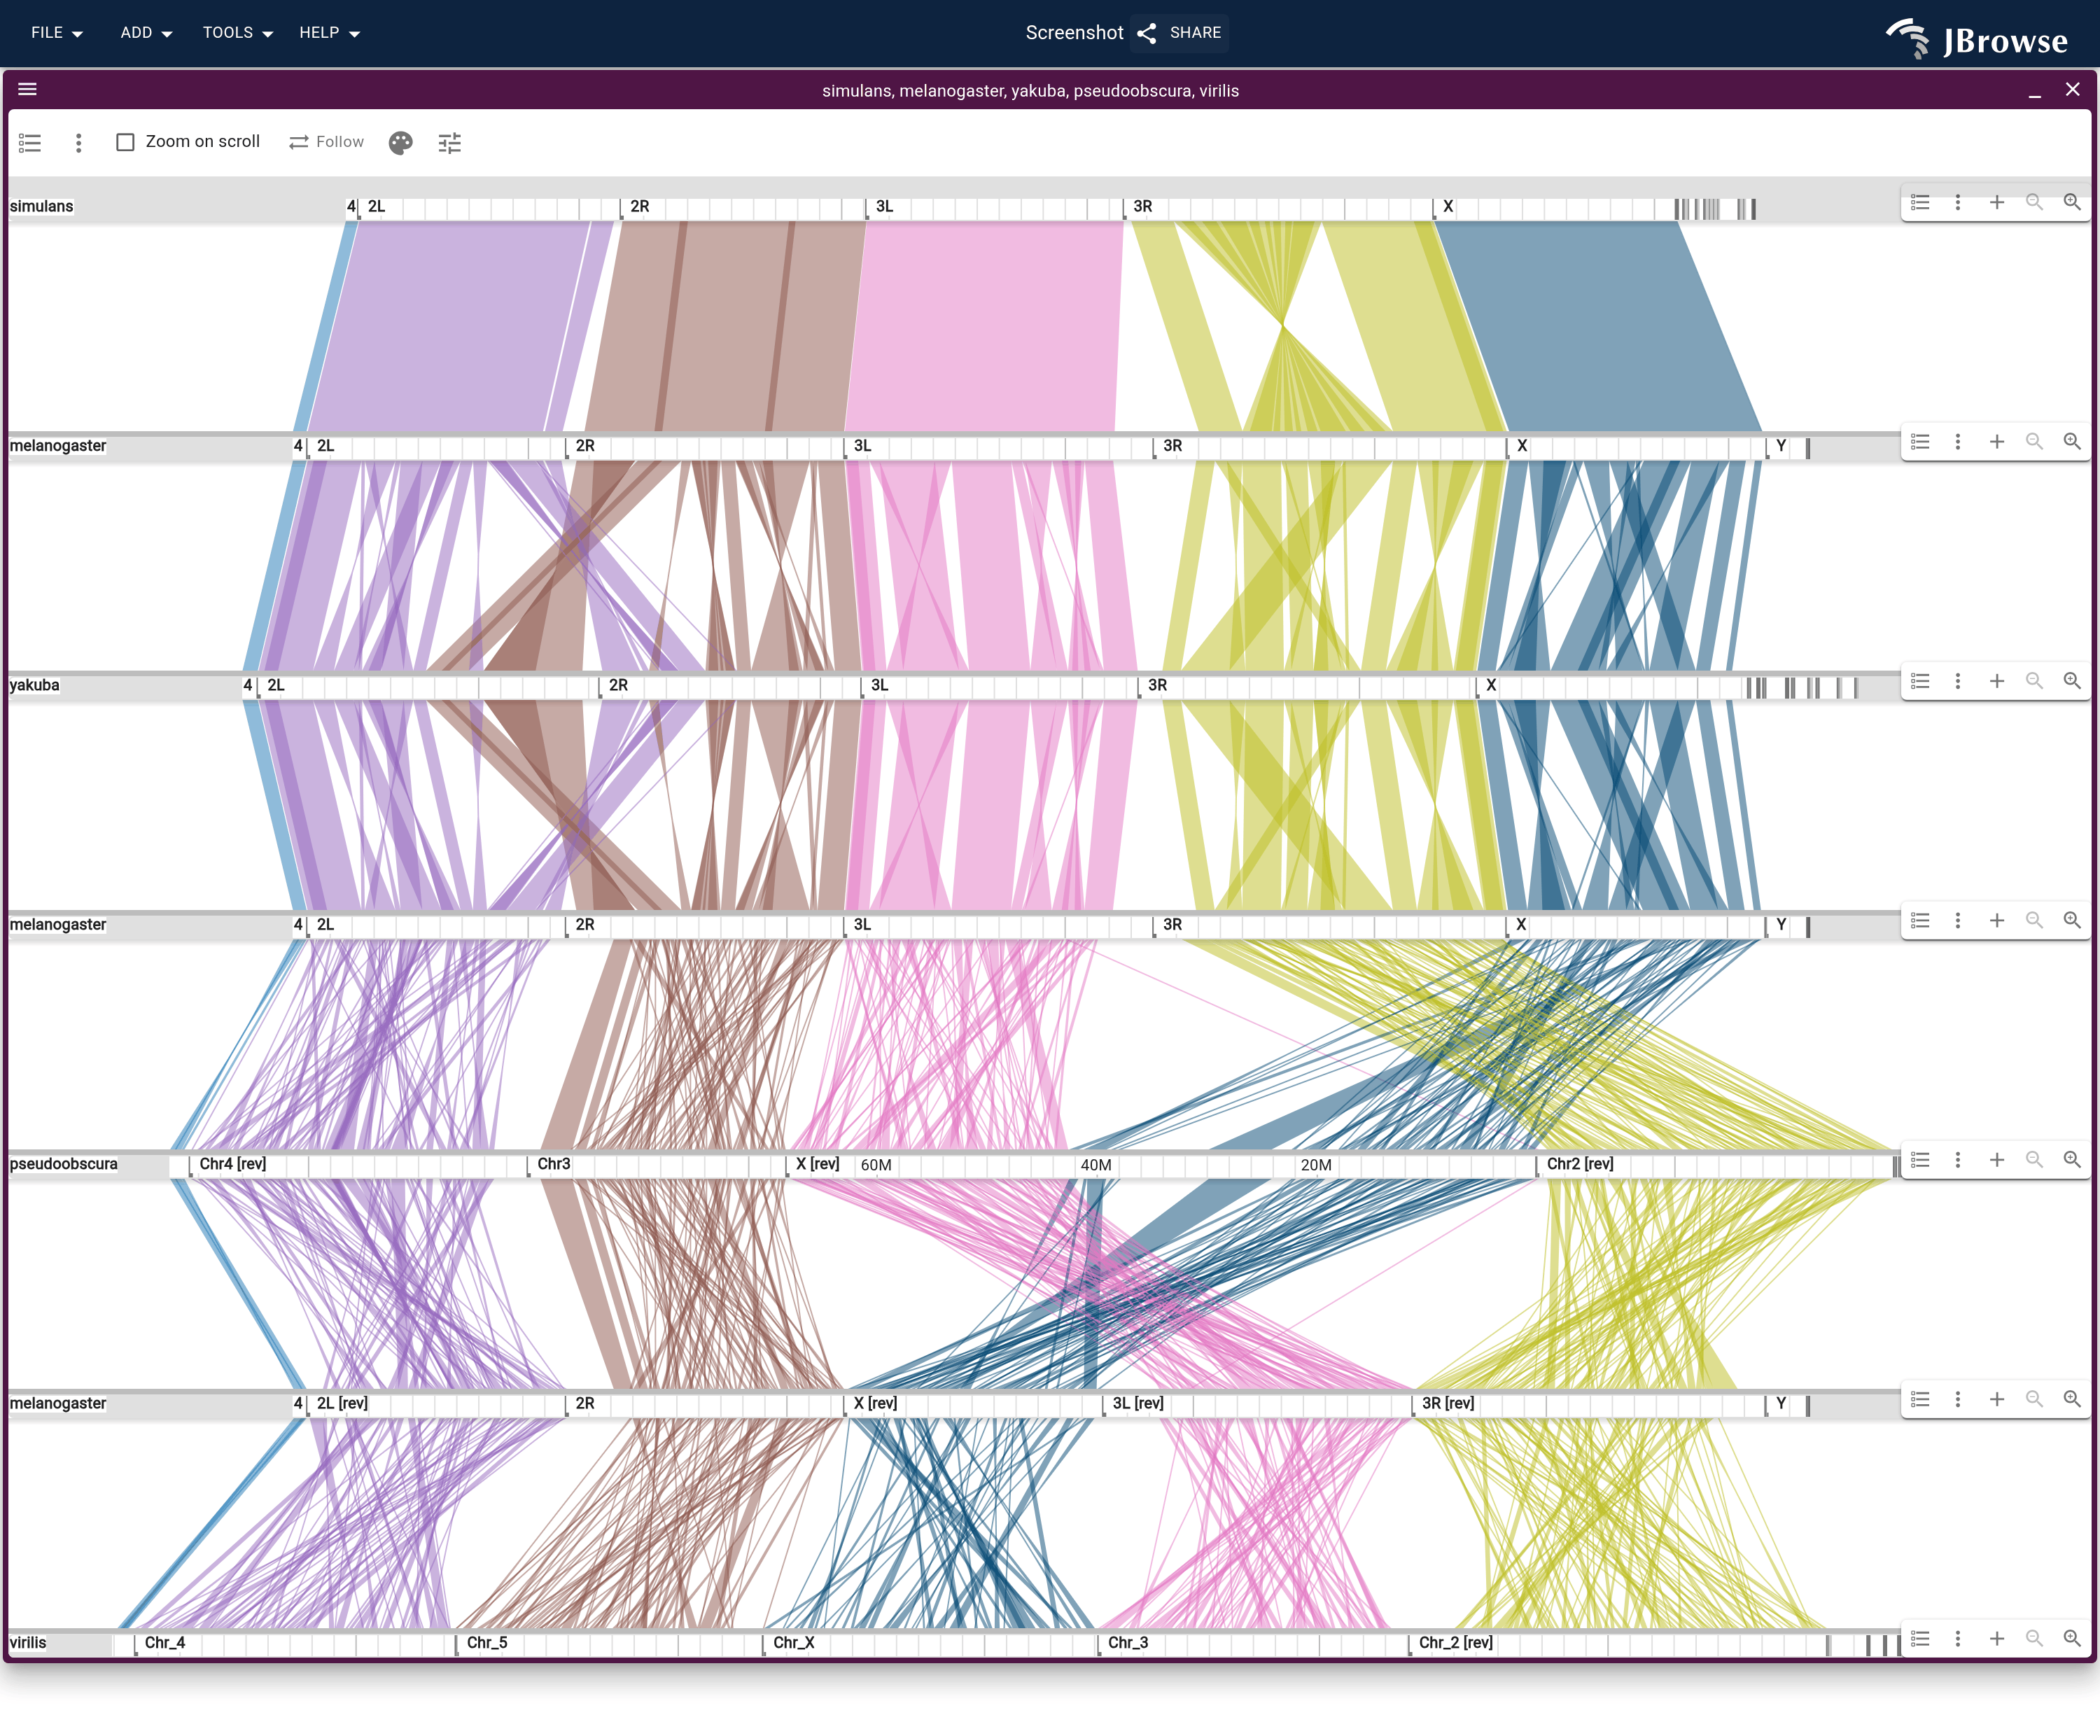Open the HELP dropdown menu
Screen dimensions: 2100x1736
click(x=329, y=33)
